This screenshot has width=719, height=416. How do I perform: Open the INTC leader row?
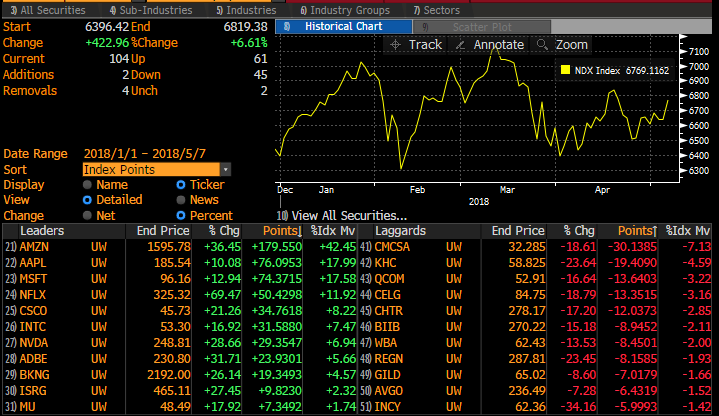(x=180, y=327)
